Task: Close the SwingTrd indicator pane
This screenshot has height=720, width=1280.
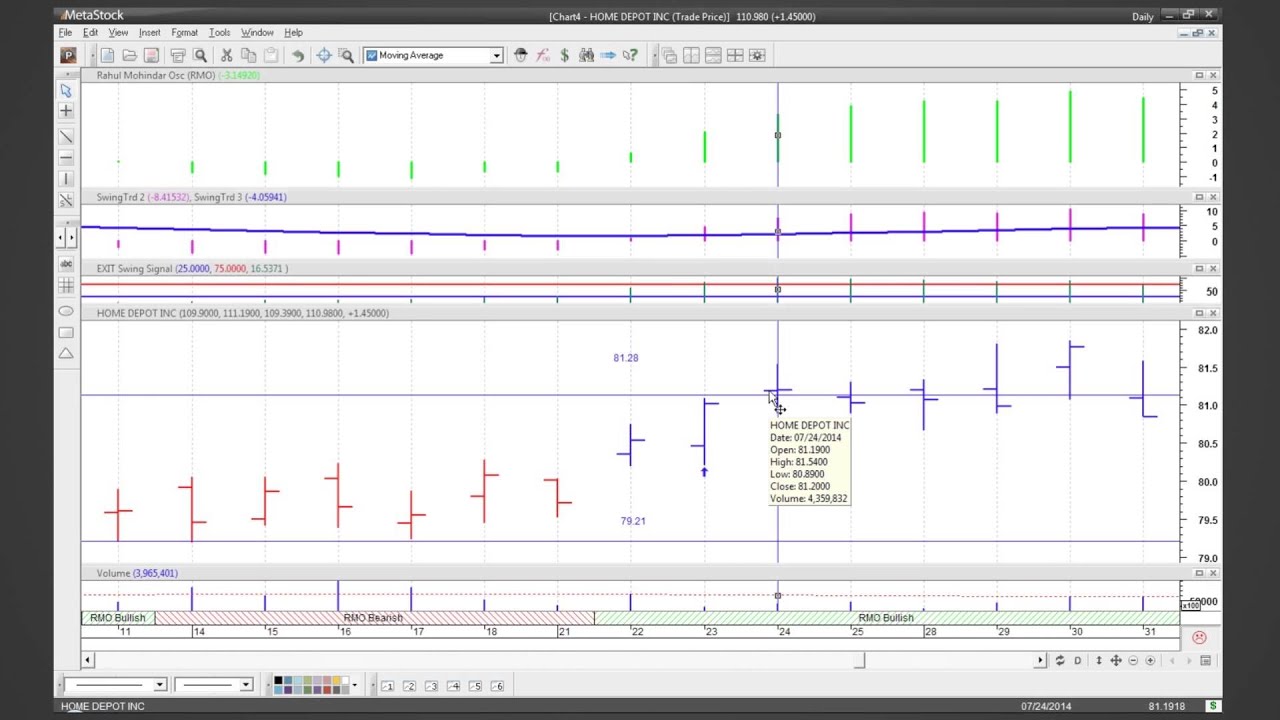Action: point(1213,197)
